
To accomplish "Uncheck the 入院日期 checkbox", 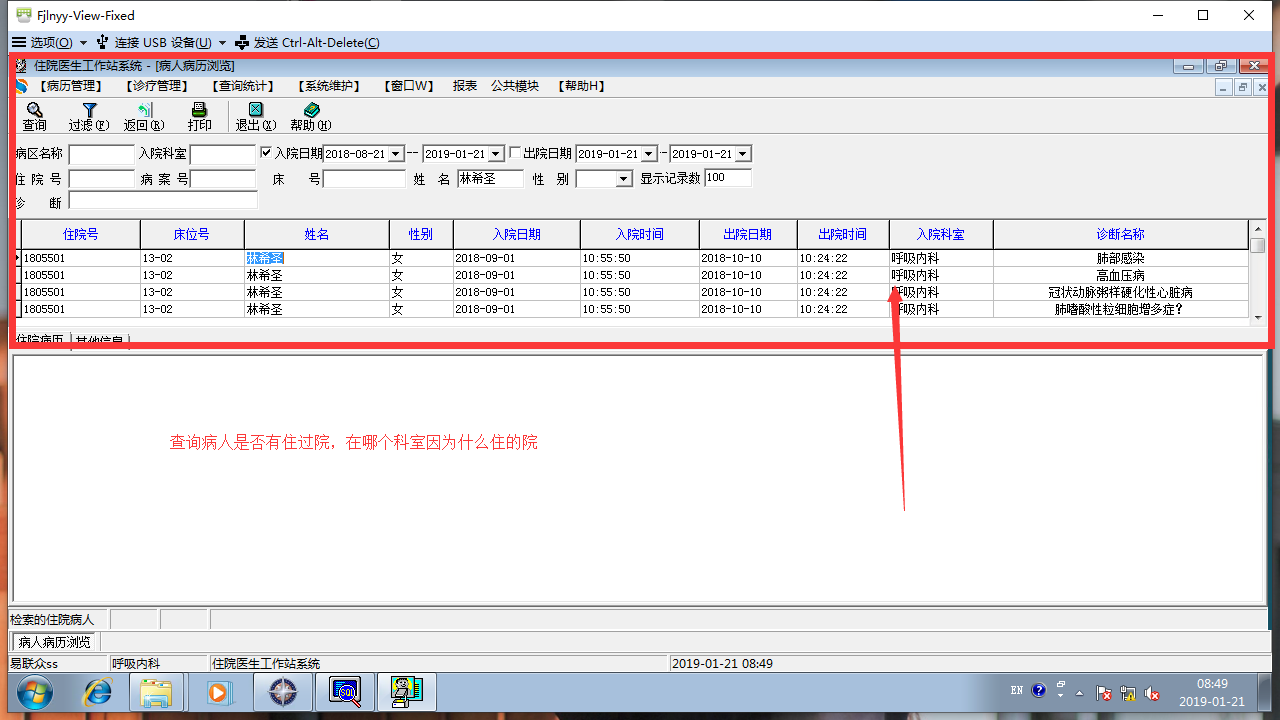I will point(266,153).
